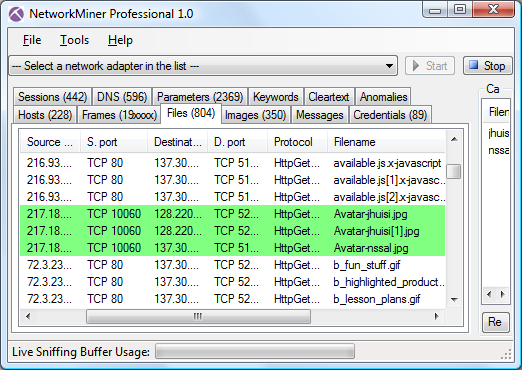Select the available.js[2].x-javasc.. row

point(233,197)
